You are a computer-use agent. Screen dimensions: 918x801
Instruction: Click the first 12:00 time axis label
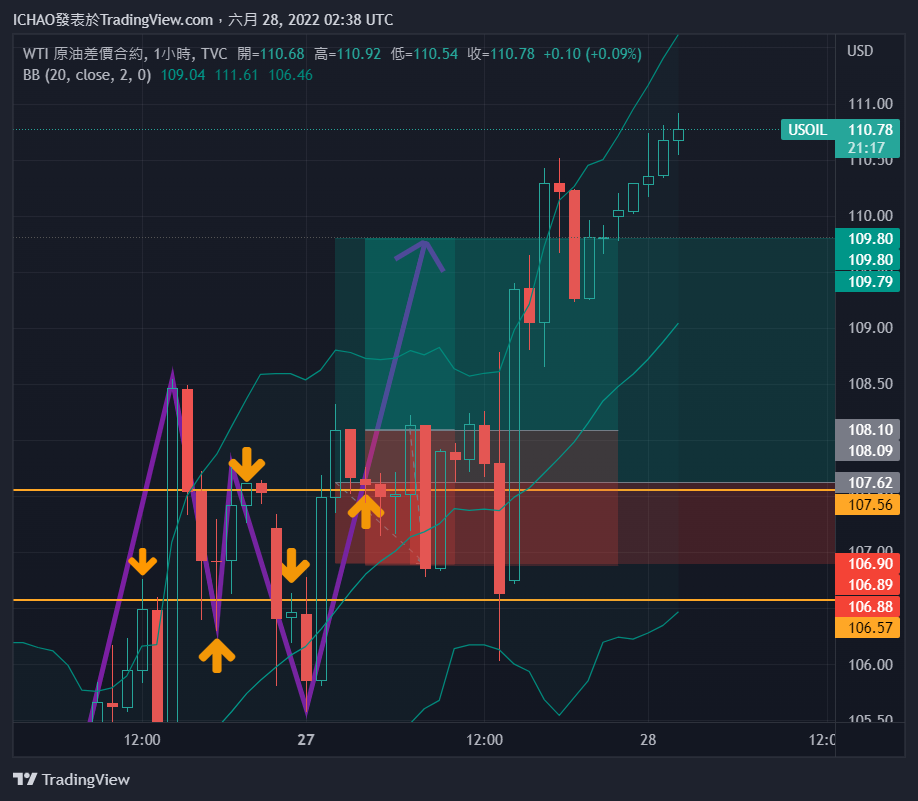coord(142,740)
